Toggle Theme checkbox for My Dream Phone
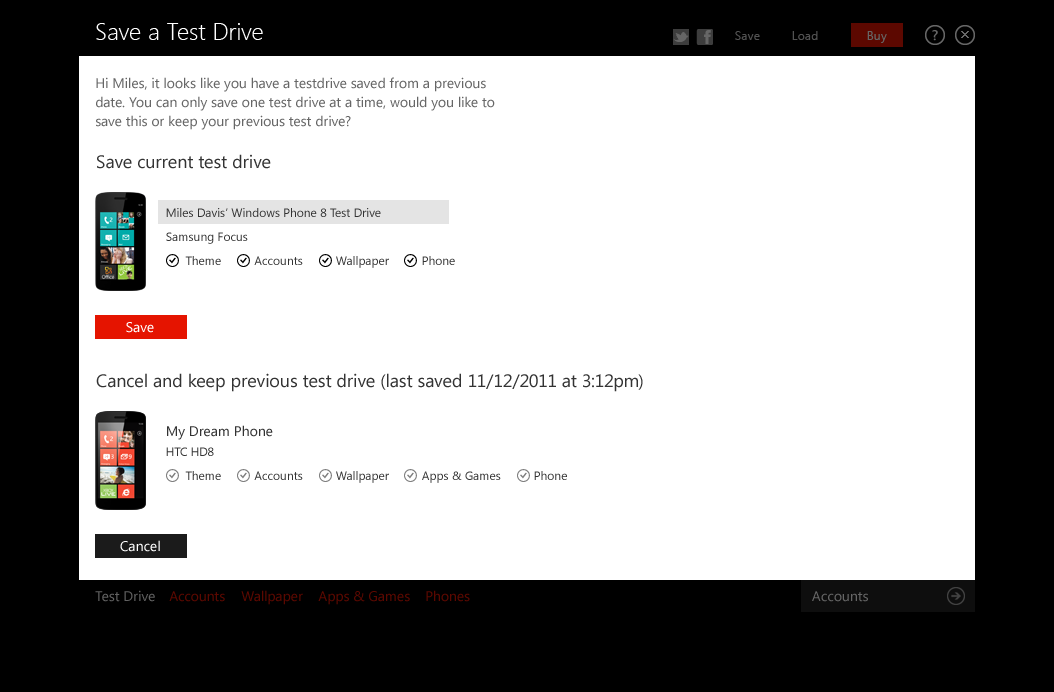 173,475
